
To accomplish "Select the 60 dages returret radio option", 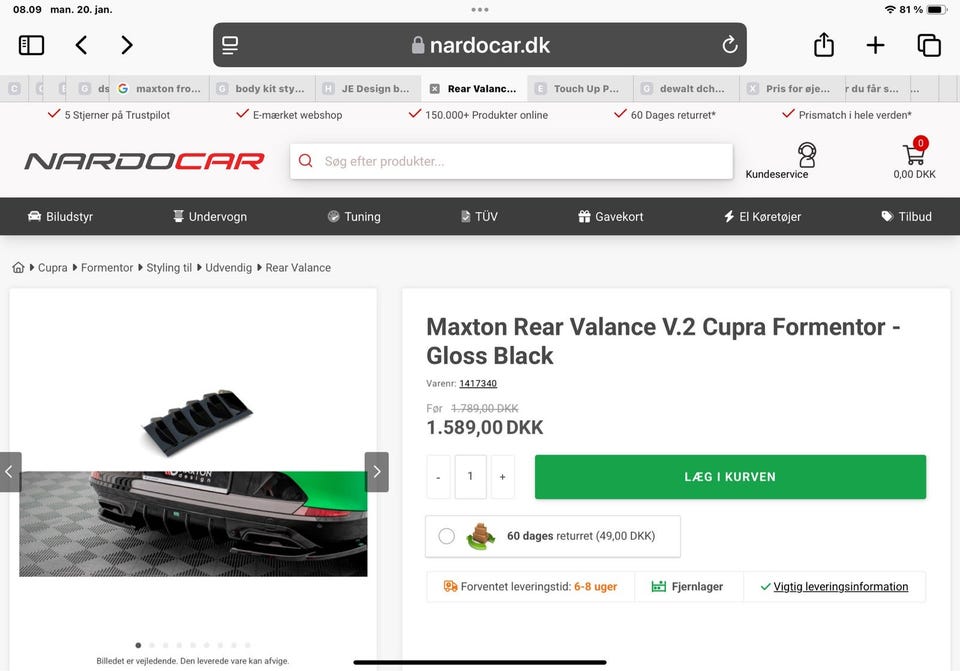I will click(446, 536).
